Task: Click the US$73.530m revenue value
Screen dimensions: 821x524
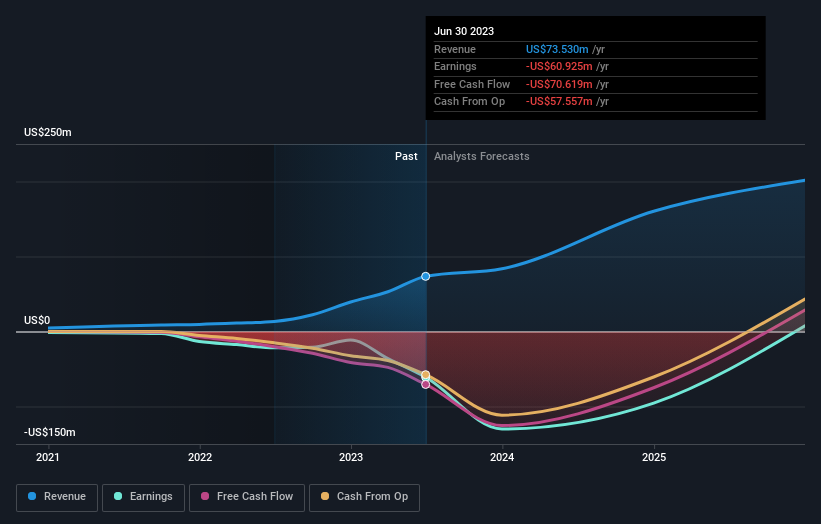Action: (x=557, y=49)
